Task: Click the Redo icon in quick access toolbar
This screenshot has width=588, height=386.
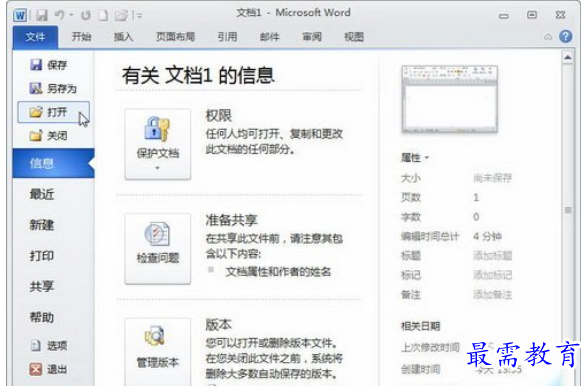Action: coord(86,15)
